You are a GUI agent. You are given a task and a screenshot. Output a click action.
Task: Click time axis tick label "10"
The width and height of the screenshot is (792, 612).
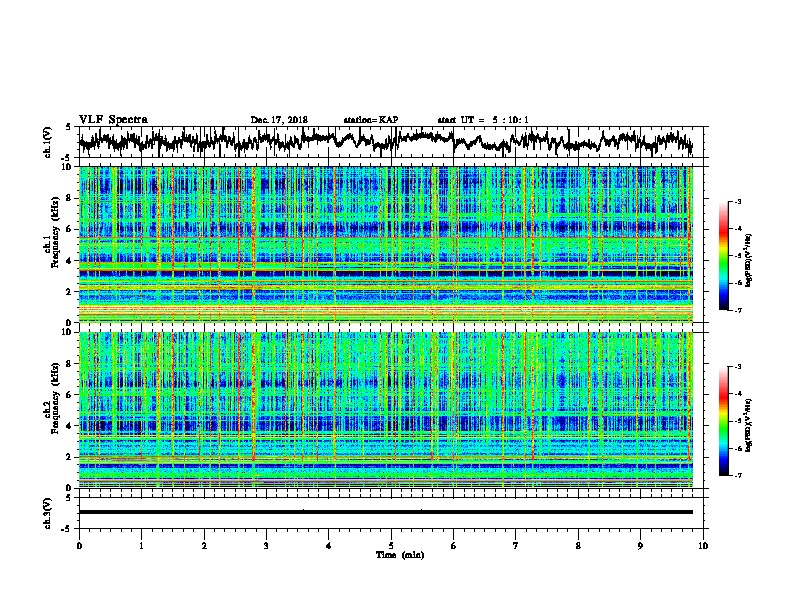tap(703, 546)
